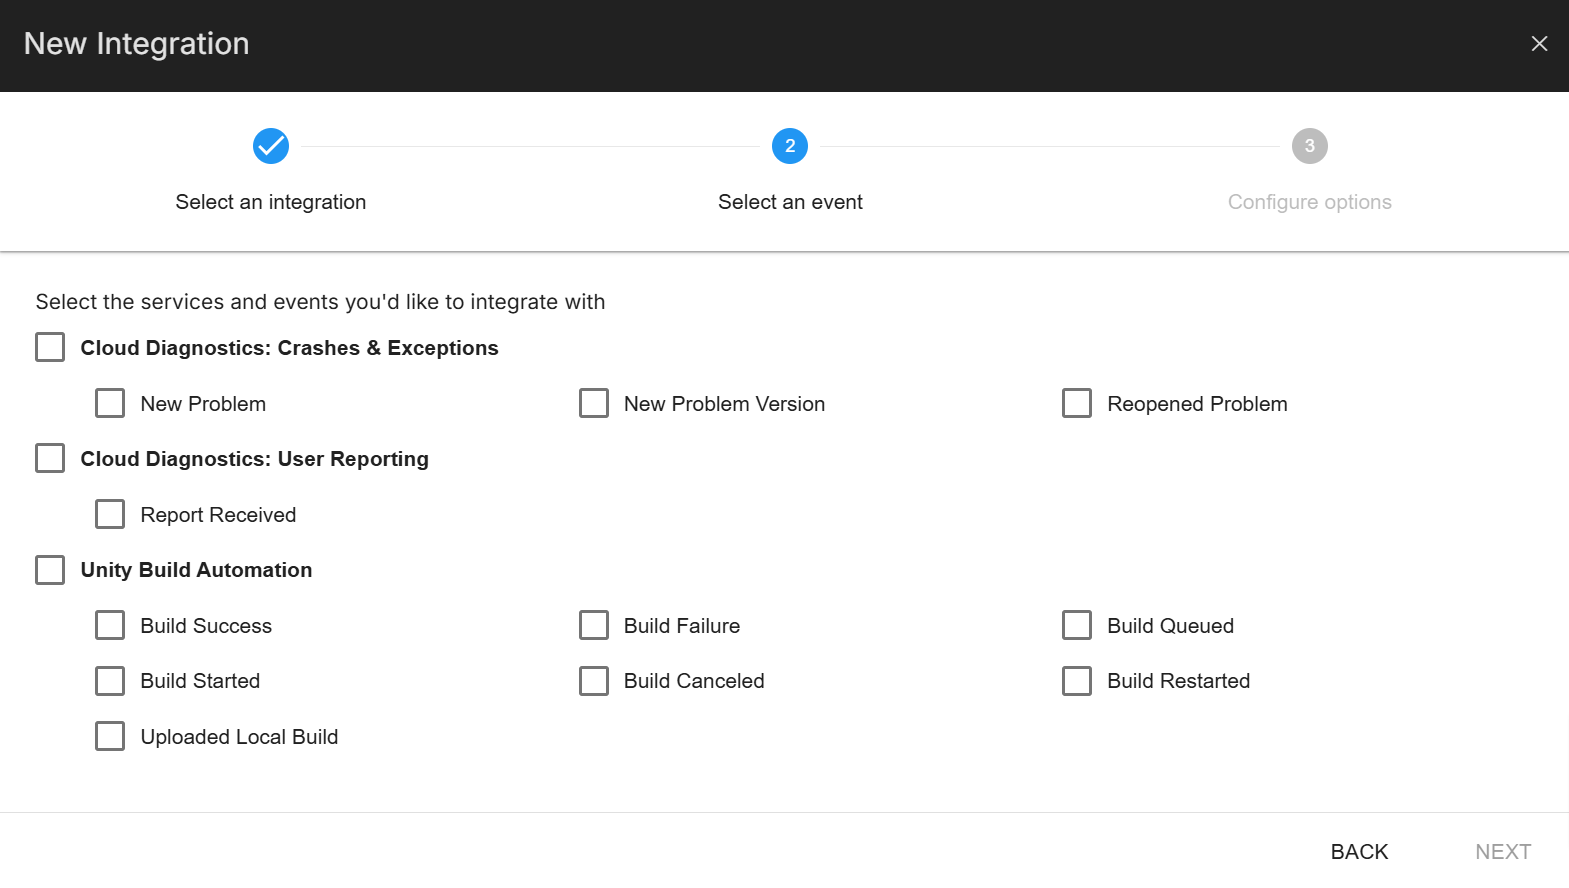Close the New Integration dialog
Viewport: 1569px width, 888px height.
pos(1539,44)
